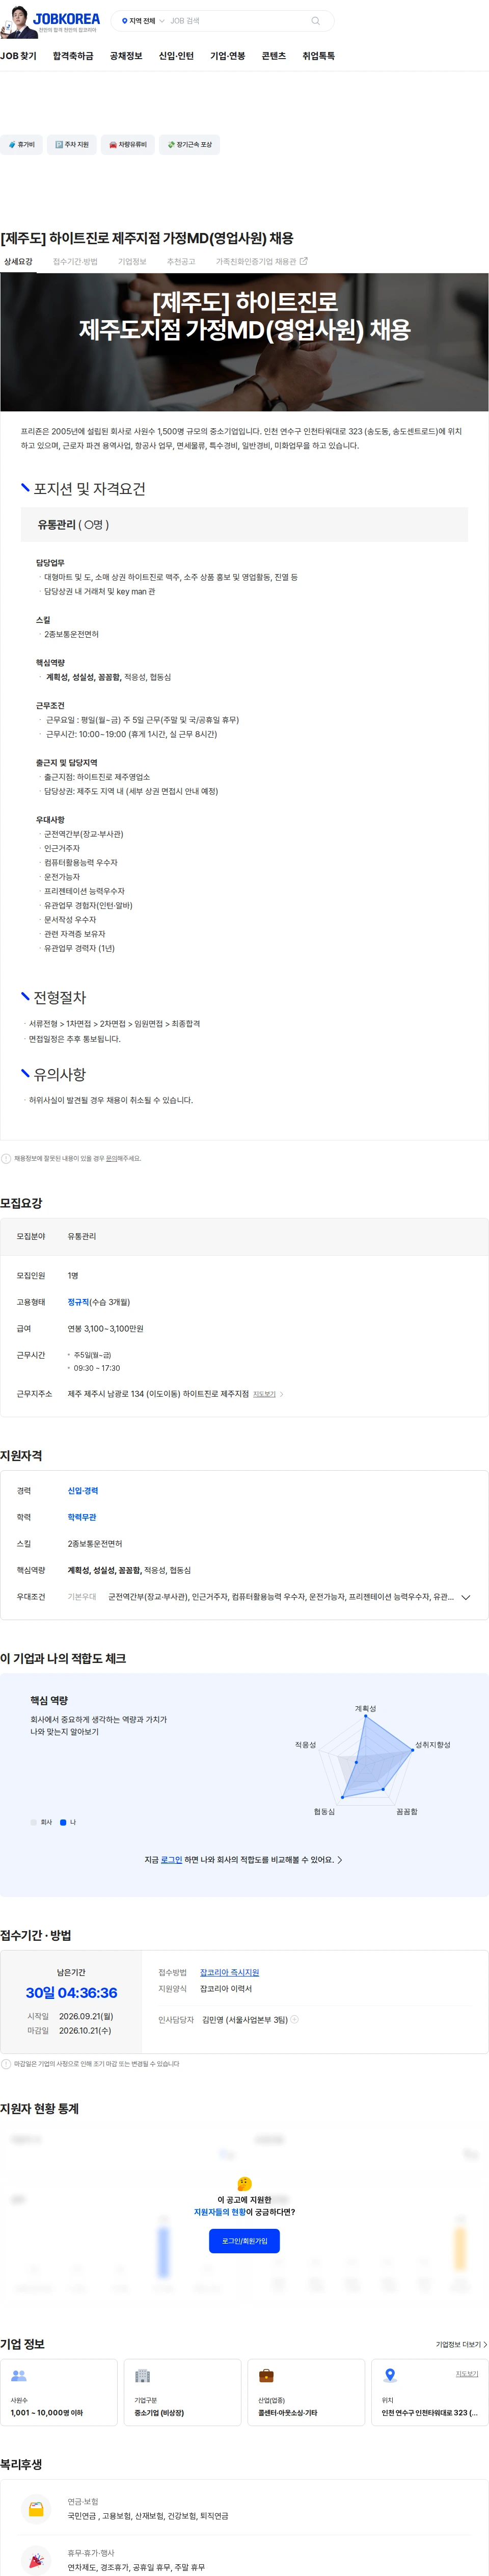This screenshot has width=489, height=2576.
Task: Switch to the 접수기간·방법 tab
Action: pyautogui.click(x=75, y=262)
